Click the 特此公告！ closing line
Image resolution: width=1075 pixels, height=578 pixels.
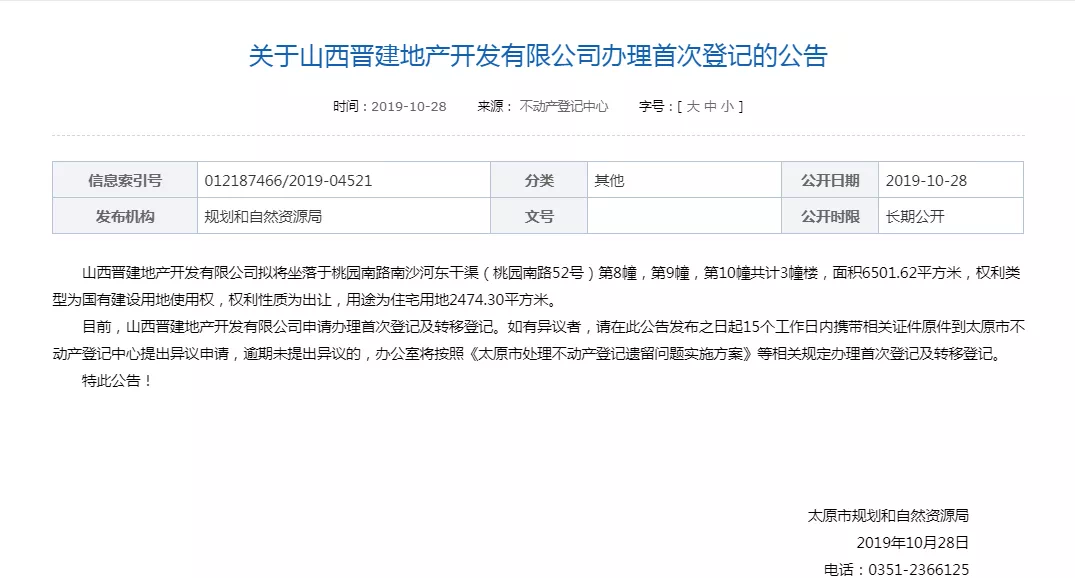tap(117, 381)
